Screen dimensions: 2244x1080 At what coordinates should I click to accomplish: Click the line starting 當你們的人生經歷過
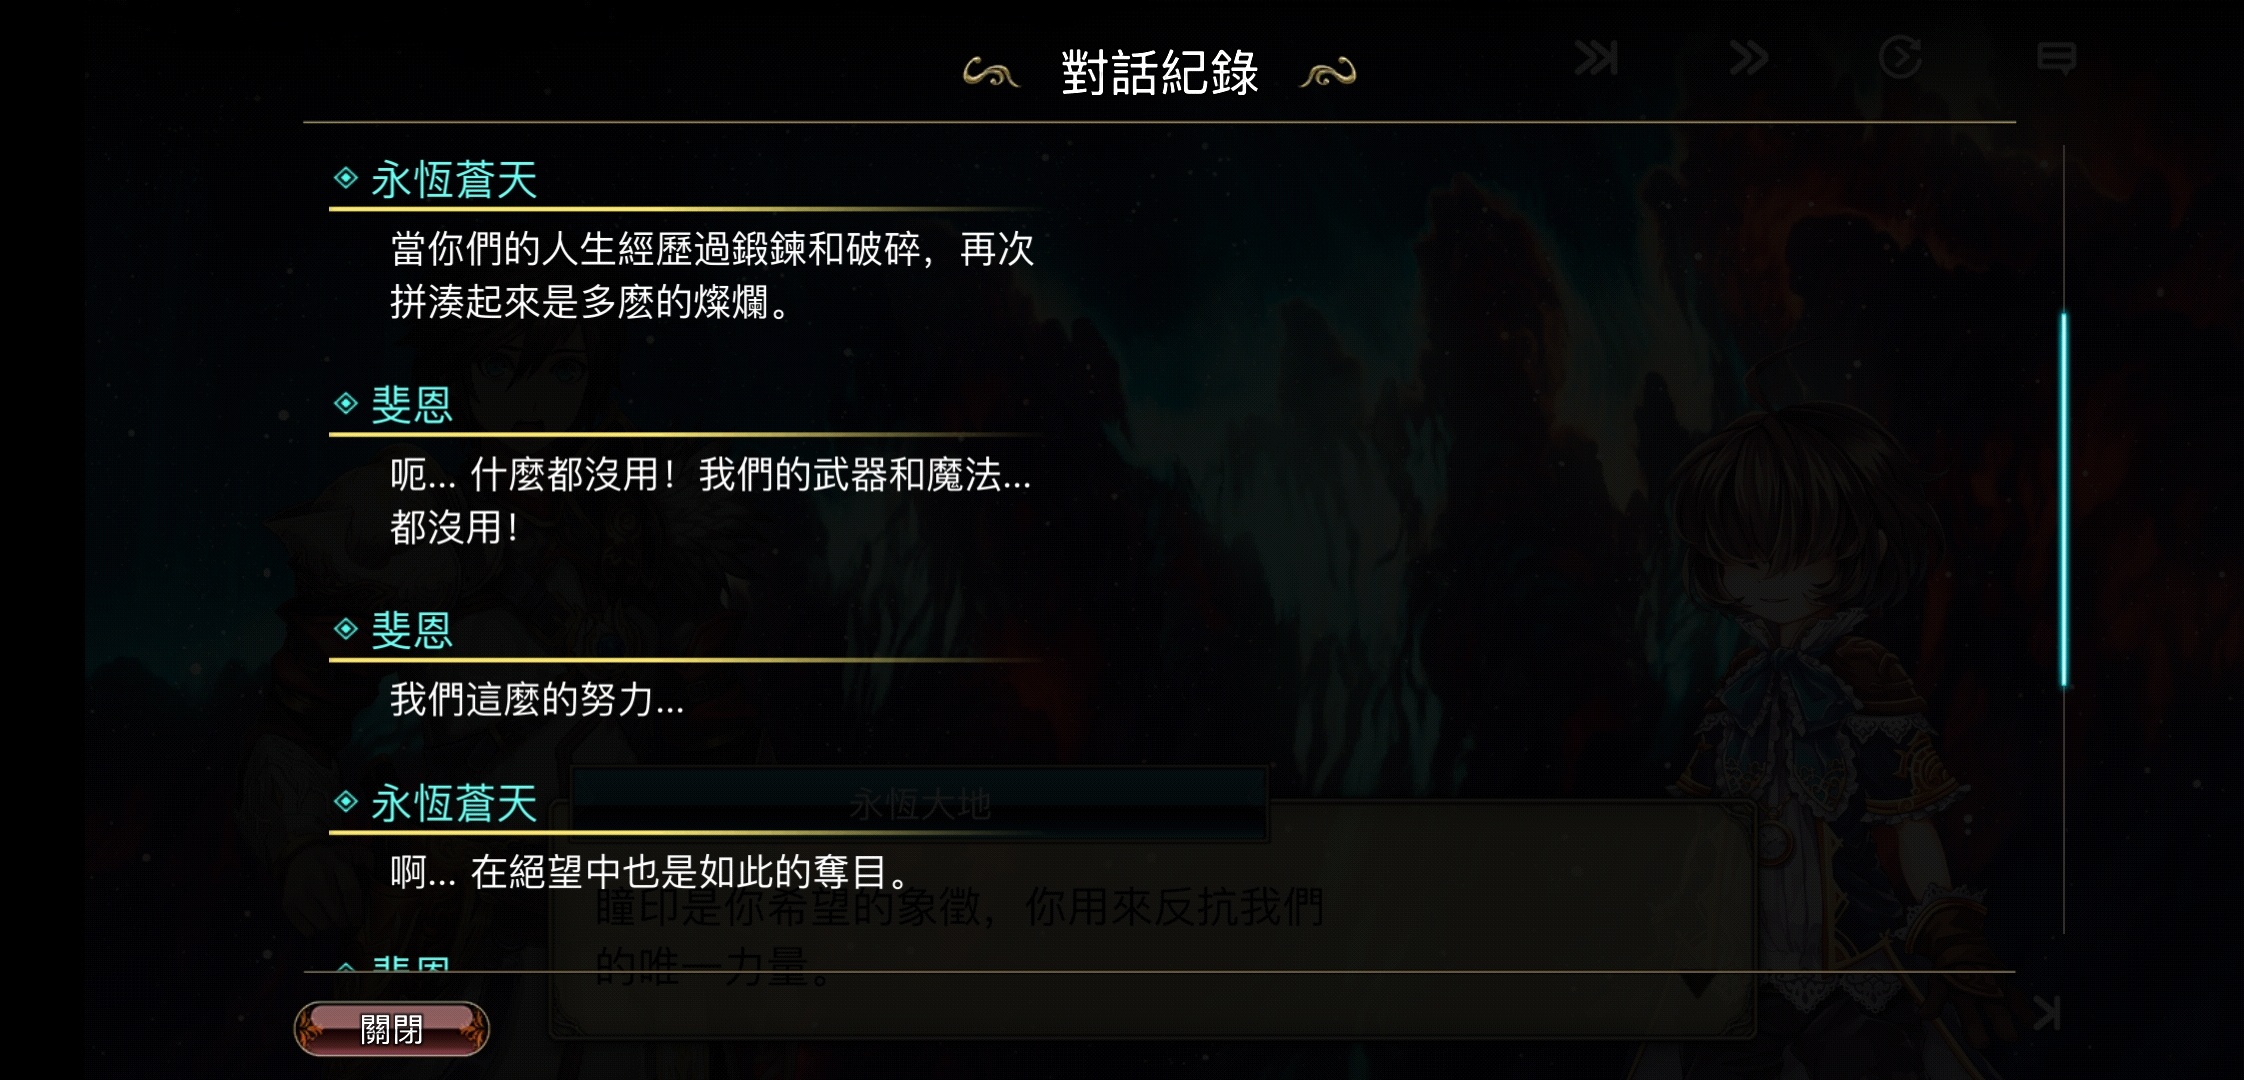[712, 275]
